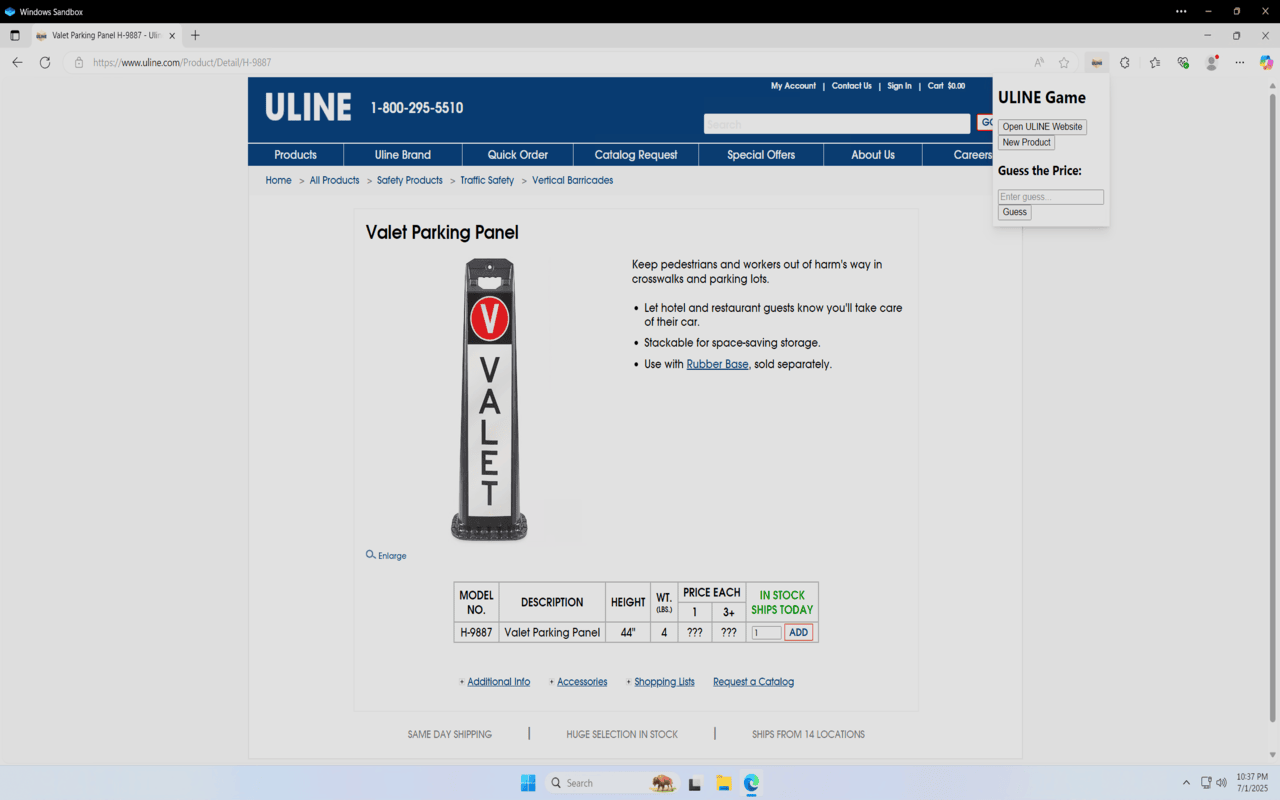Click the Read Aloud icon in address bar
Image resolution: width=1280 pixels, height=800 pixels.
1039,62
